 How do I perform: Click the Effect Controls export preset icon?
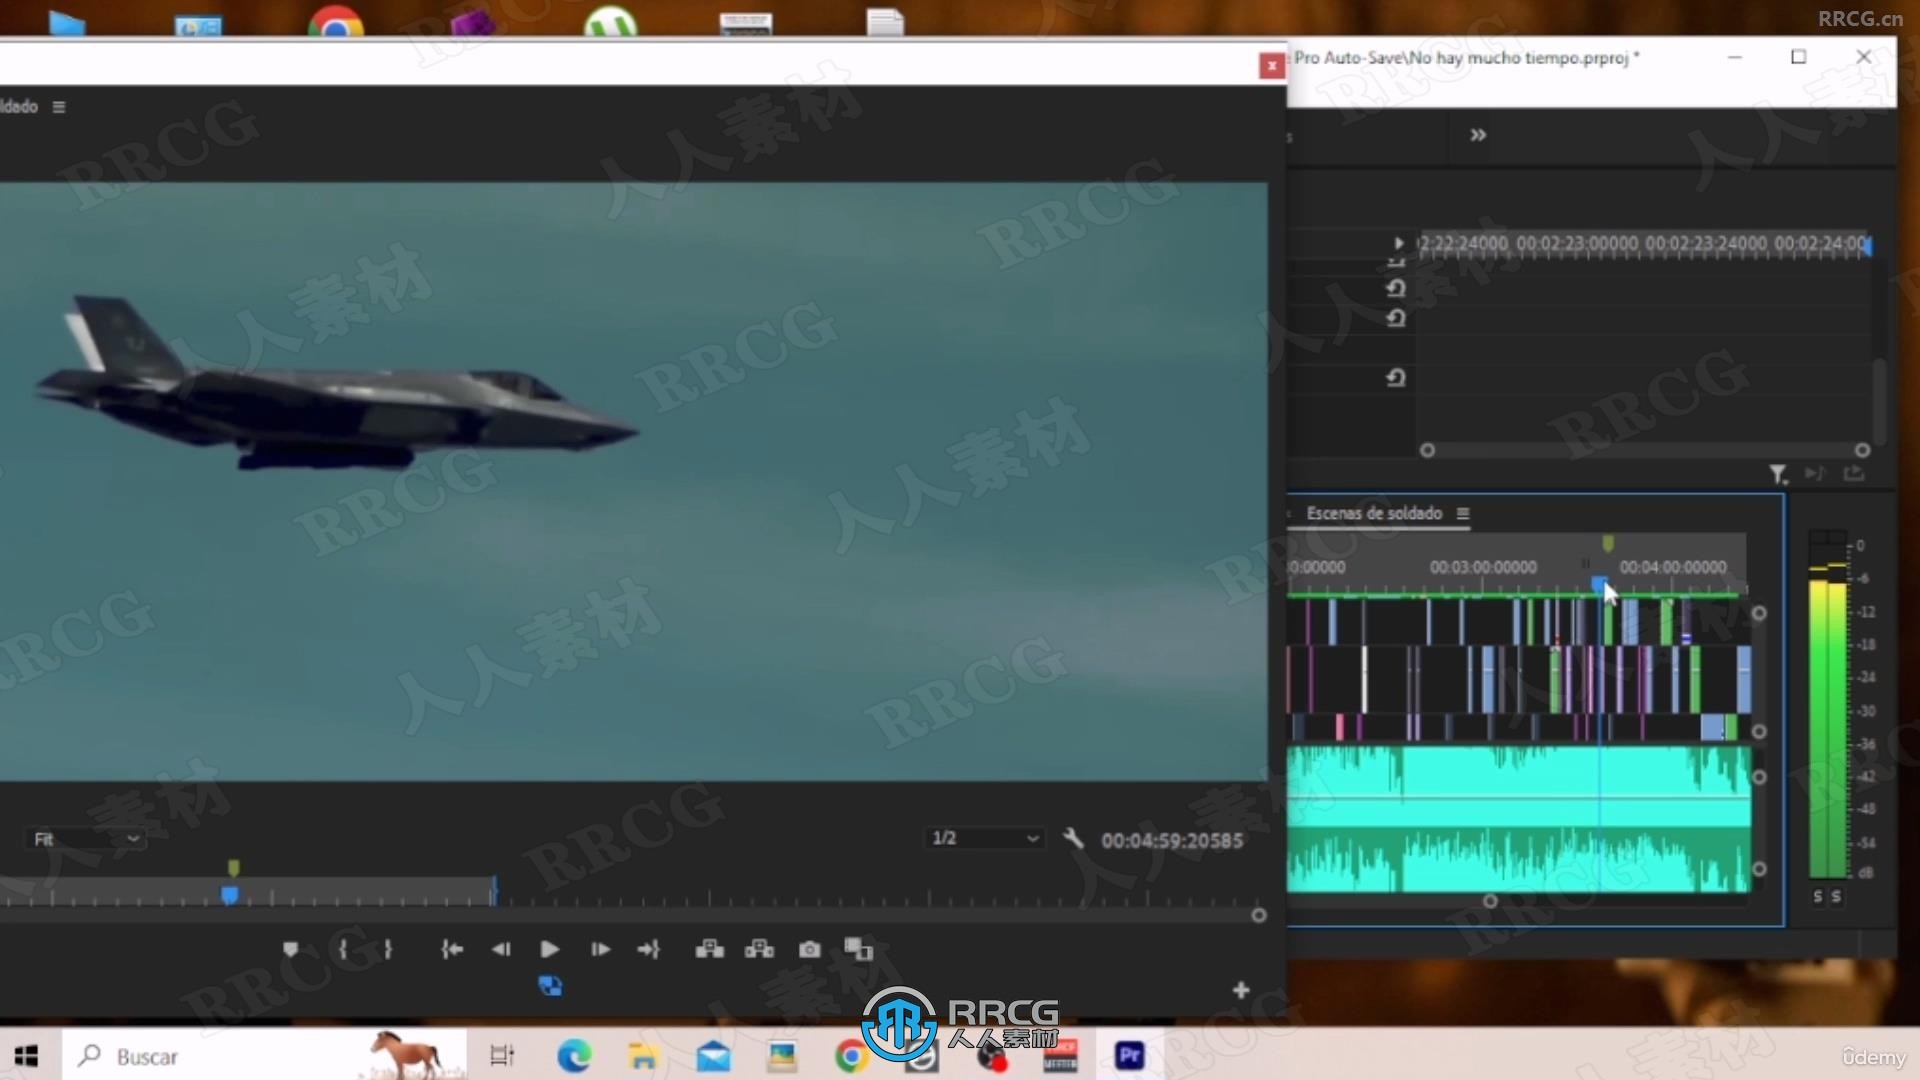point(1854,473)
